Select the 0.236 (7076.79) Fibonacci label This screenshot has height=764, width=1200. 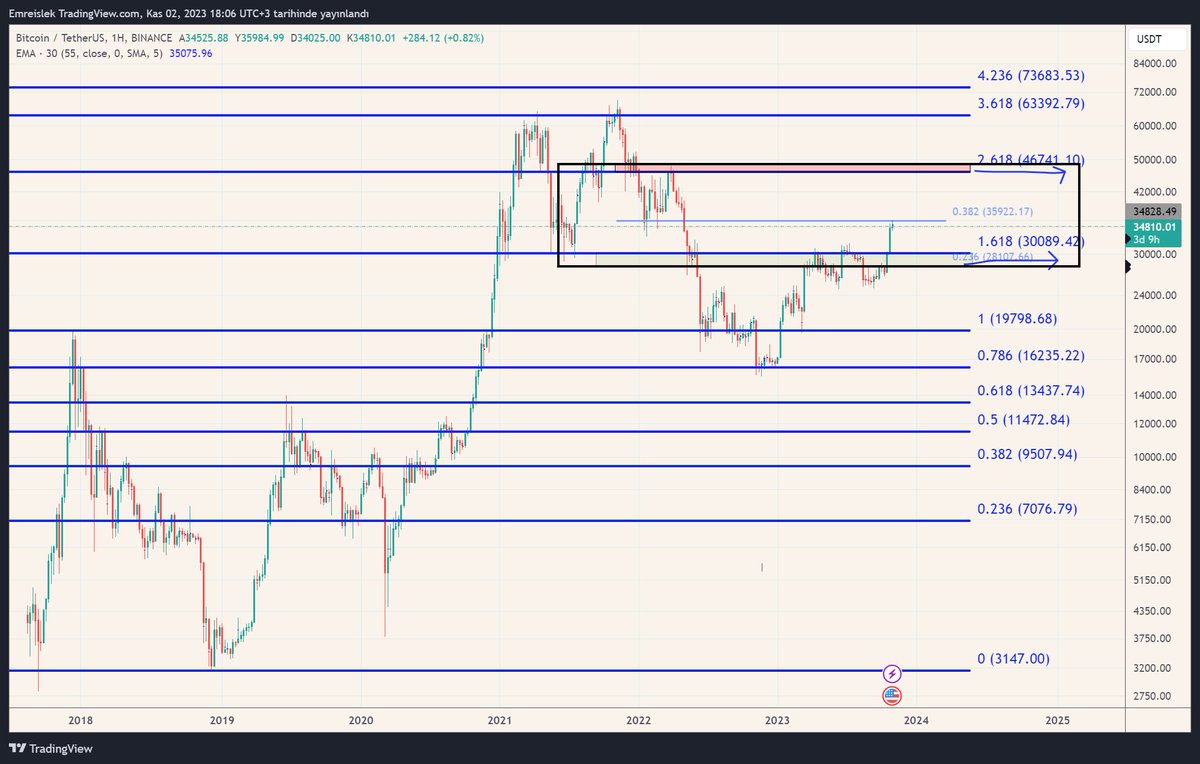tap(1027, 509)
